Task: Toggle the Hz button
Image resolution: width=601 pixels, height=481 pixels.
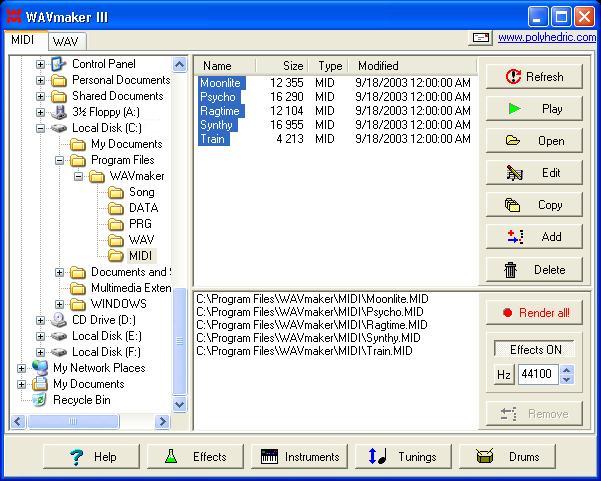Action: click(505, 374)
